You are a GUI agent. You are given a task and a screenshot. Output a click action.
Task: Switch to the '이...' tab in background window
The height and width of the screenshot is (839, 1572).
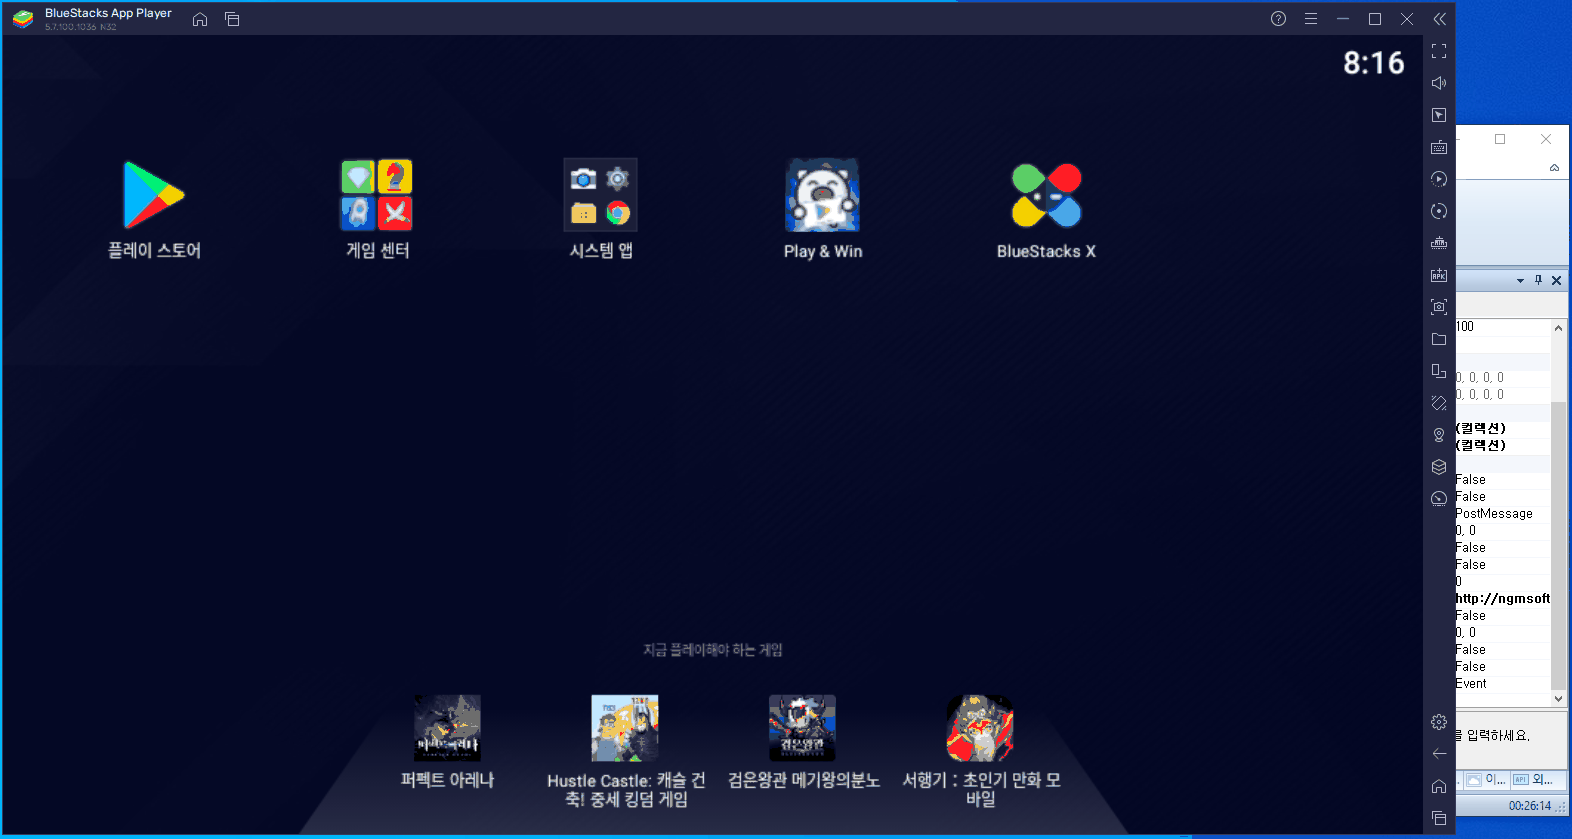tap(1487, 780)
